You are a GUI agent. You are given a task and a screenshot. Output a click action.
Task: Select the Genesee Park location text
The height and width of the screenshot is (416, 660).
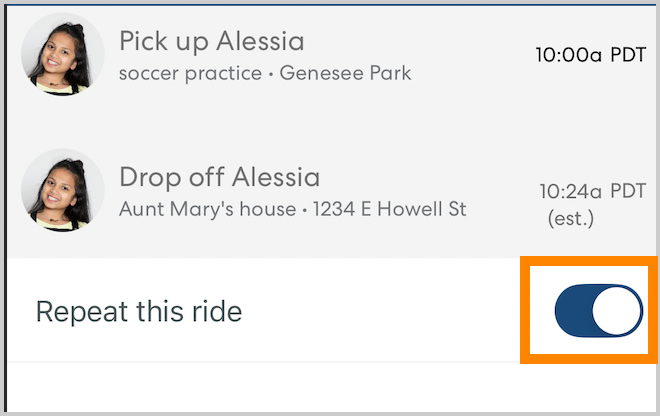[345, 73]
